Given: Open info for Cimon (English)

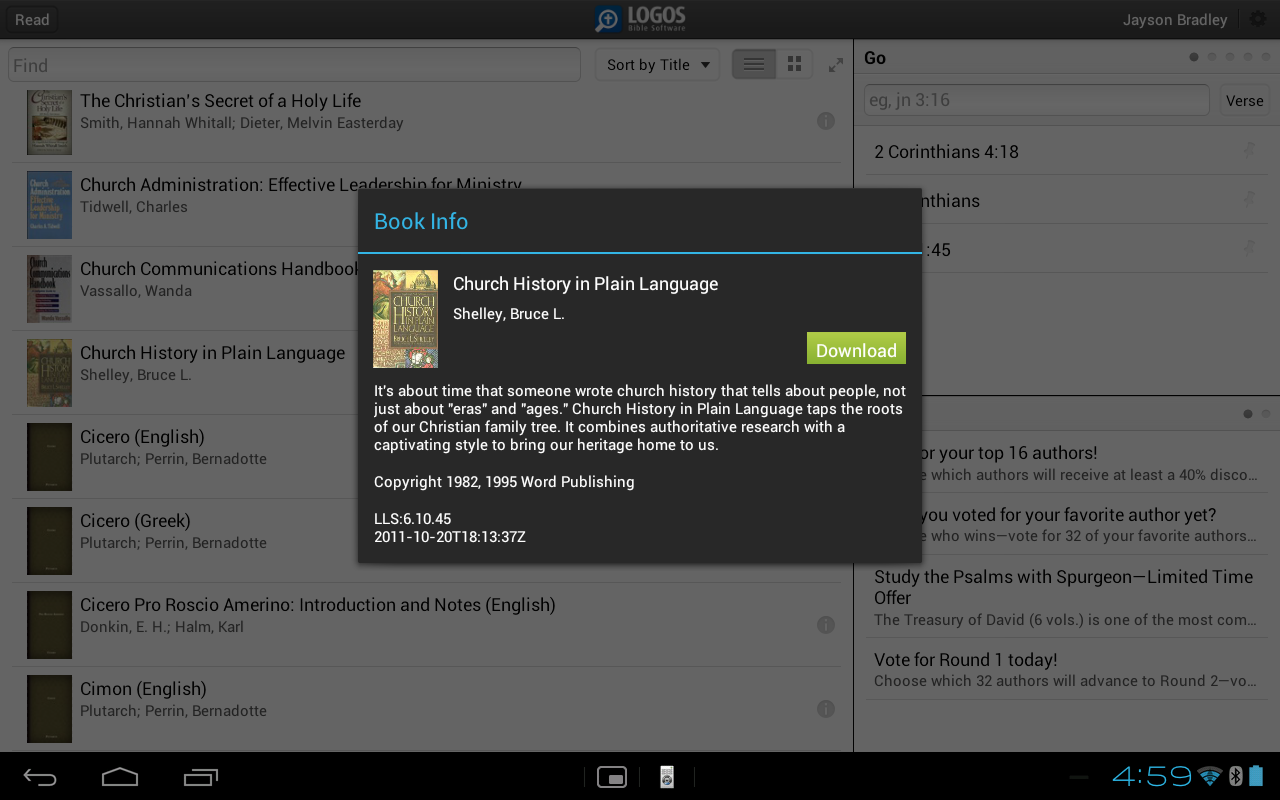Looking at the screenshot, I should 826,709.
